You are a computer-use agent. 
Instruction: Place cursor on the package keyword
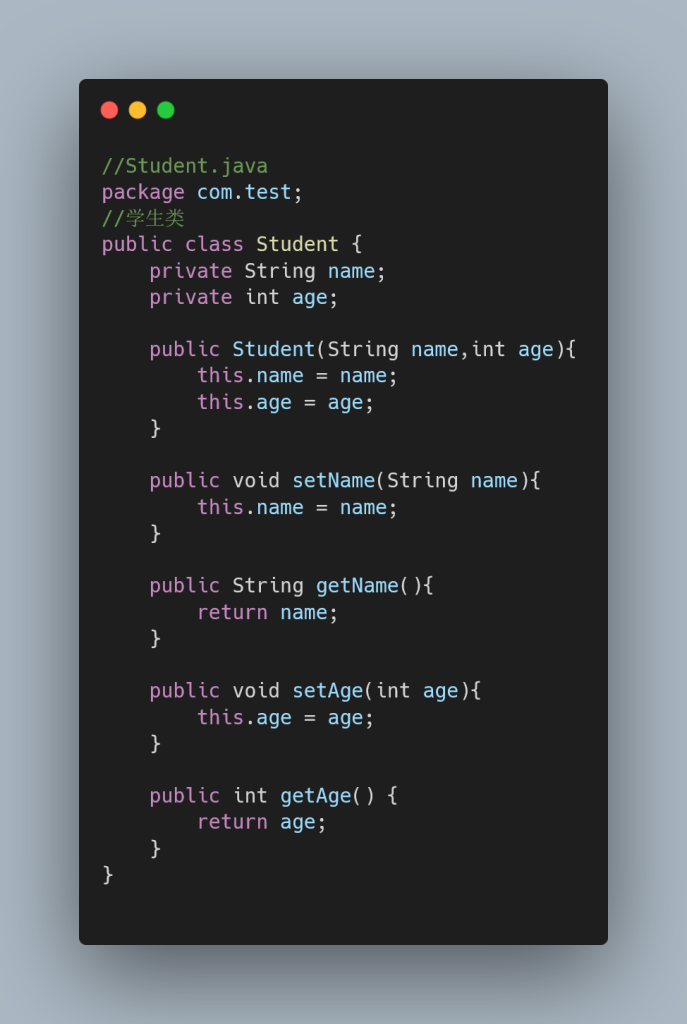[143, 192]
